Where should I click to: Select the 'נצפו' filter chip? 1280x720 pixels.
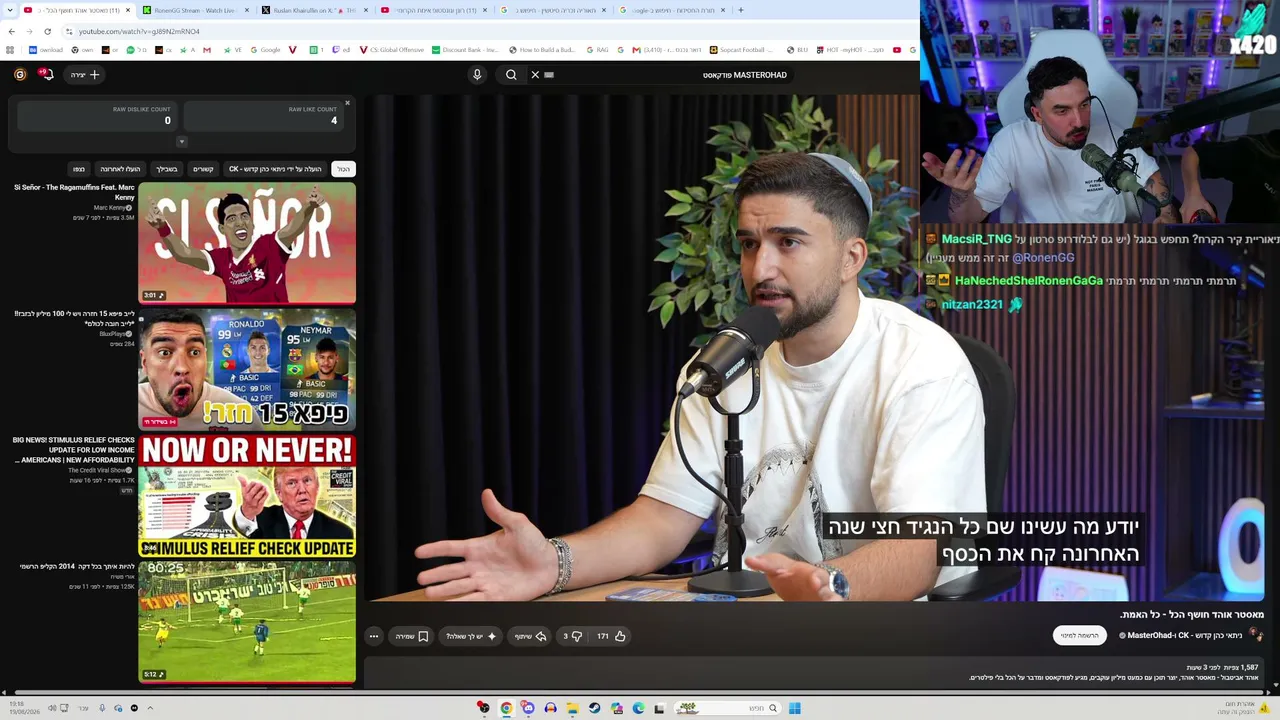[x=79, y=169]
